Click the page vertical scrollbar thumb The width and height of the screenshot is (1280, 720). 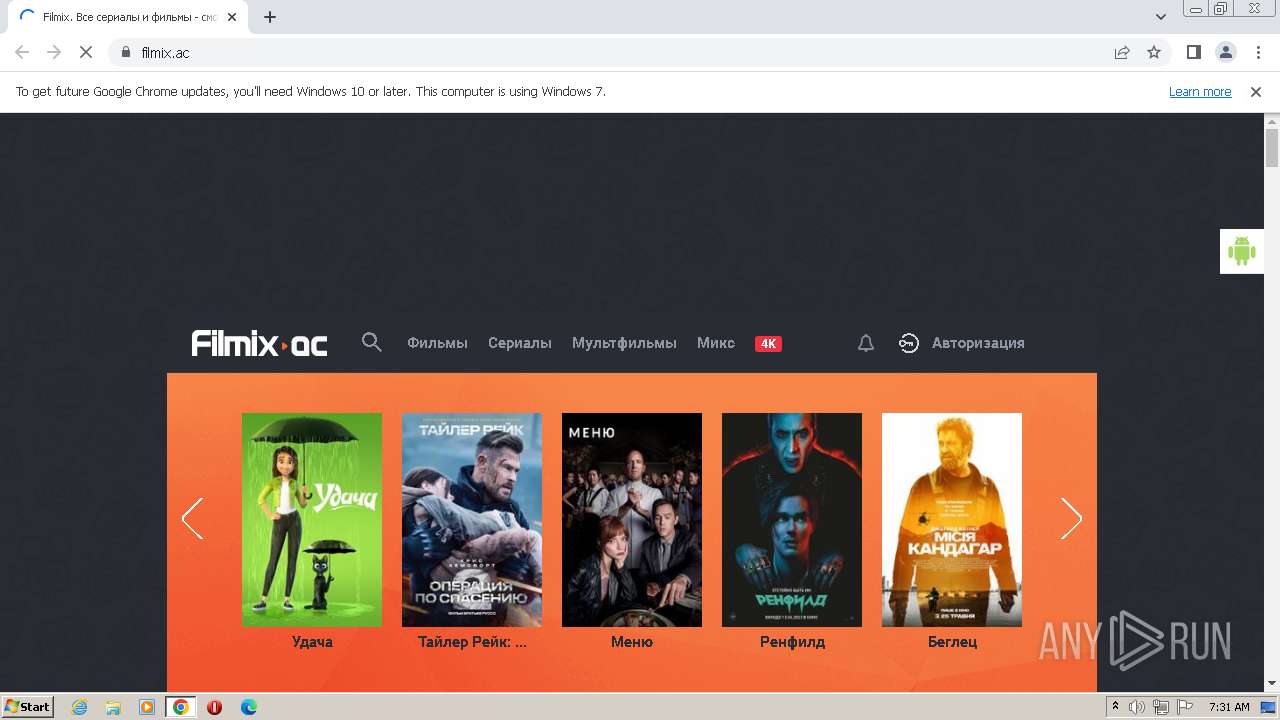1272,148
